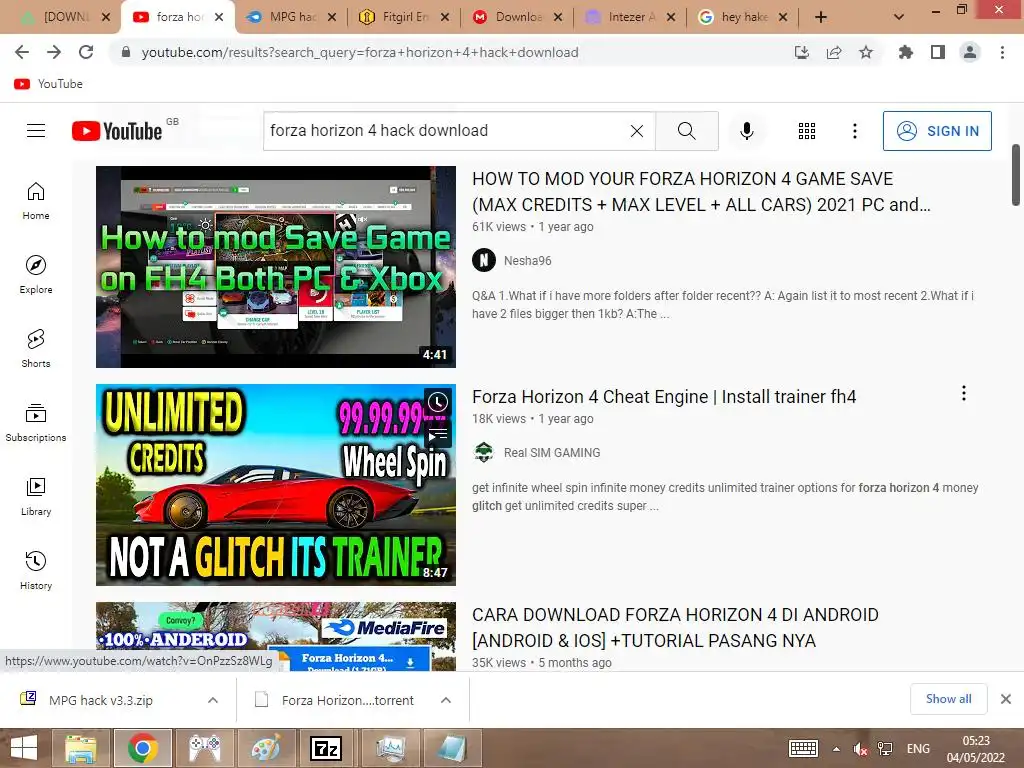Expand options for Forza Horizon torrent download
1024x768 pixels.
click(x=446, y=700)
